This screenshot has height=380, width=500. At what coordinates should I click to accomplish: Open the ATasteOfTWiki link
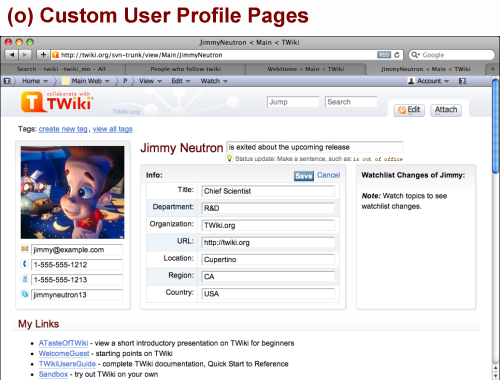pyautogui.click(x=63, y=343)
